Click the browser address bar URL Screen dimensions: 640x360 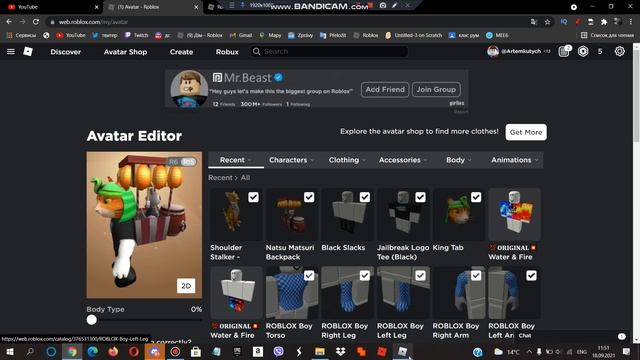click(93, 22)
